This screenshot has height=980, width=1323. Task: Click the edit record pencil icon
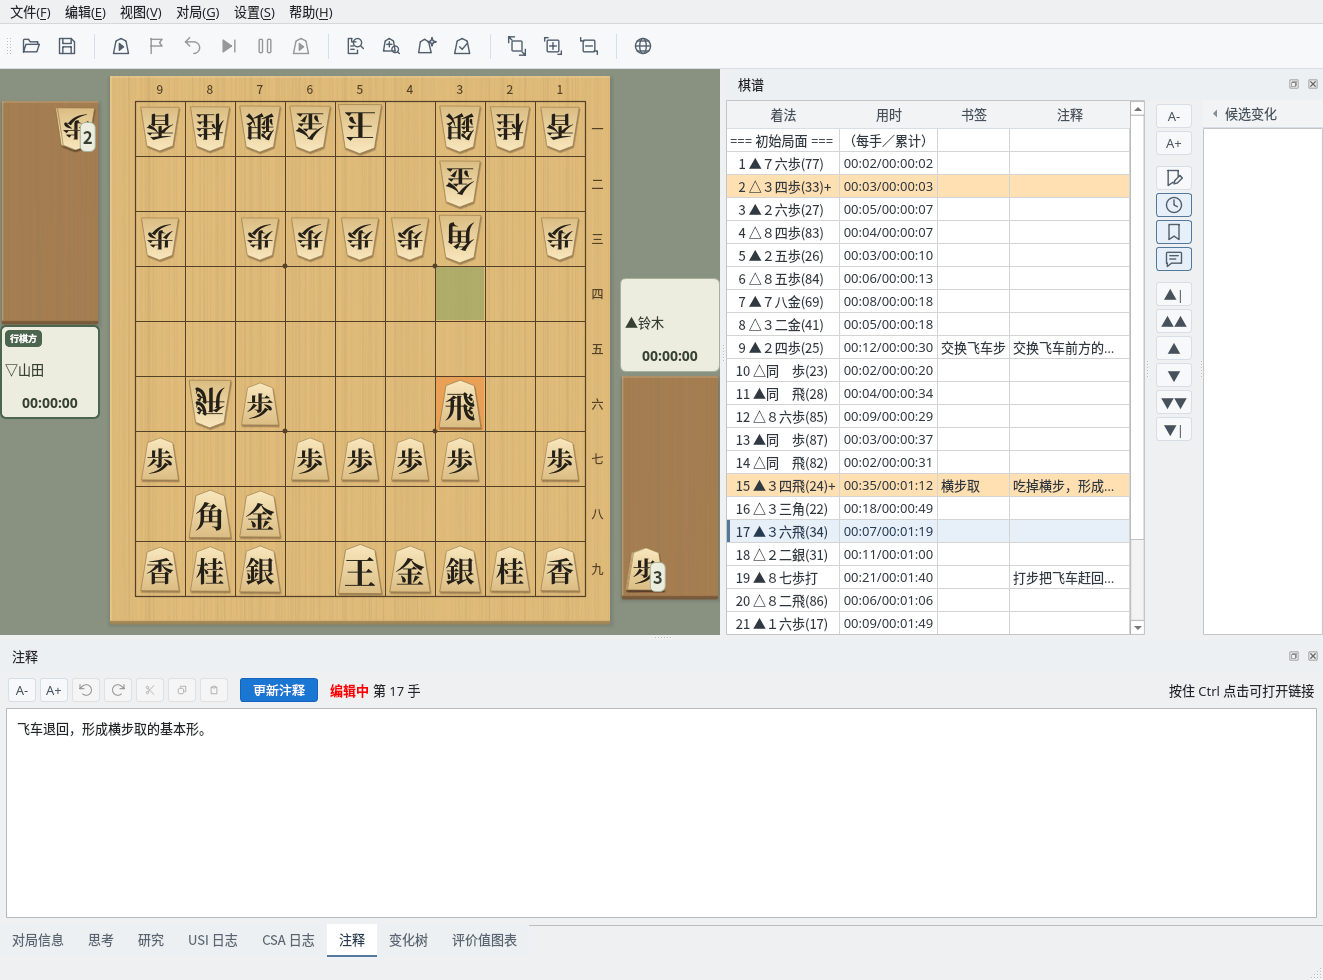coord(1174,178)
